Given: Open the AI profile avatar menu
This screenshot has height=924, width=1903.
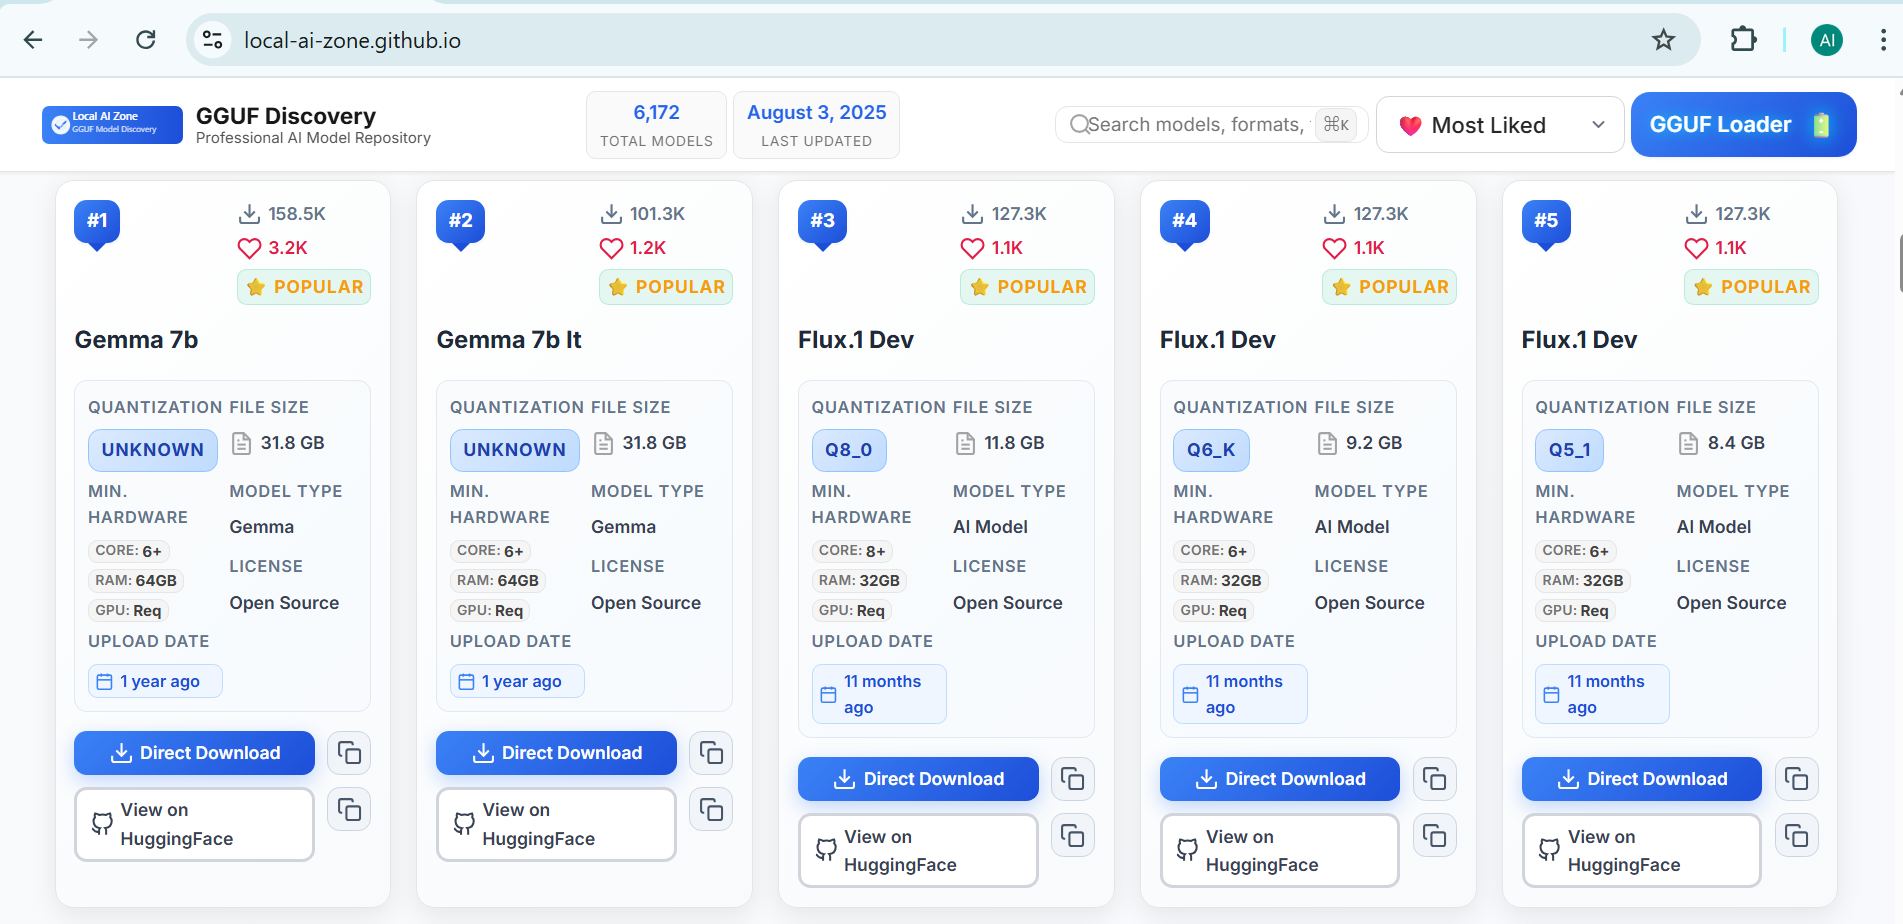Looking at the screenshot, I should tap(1827, 40).
